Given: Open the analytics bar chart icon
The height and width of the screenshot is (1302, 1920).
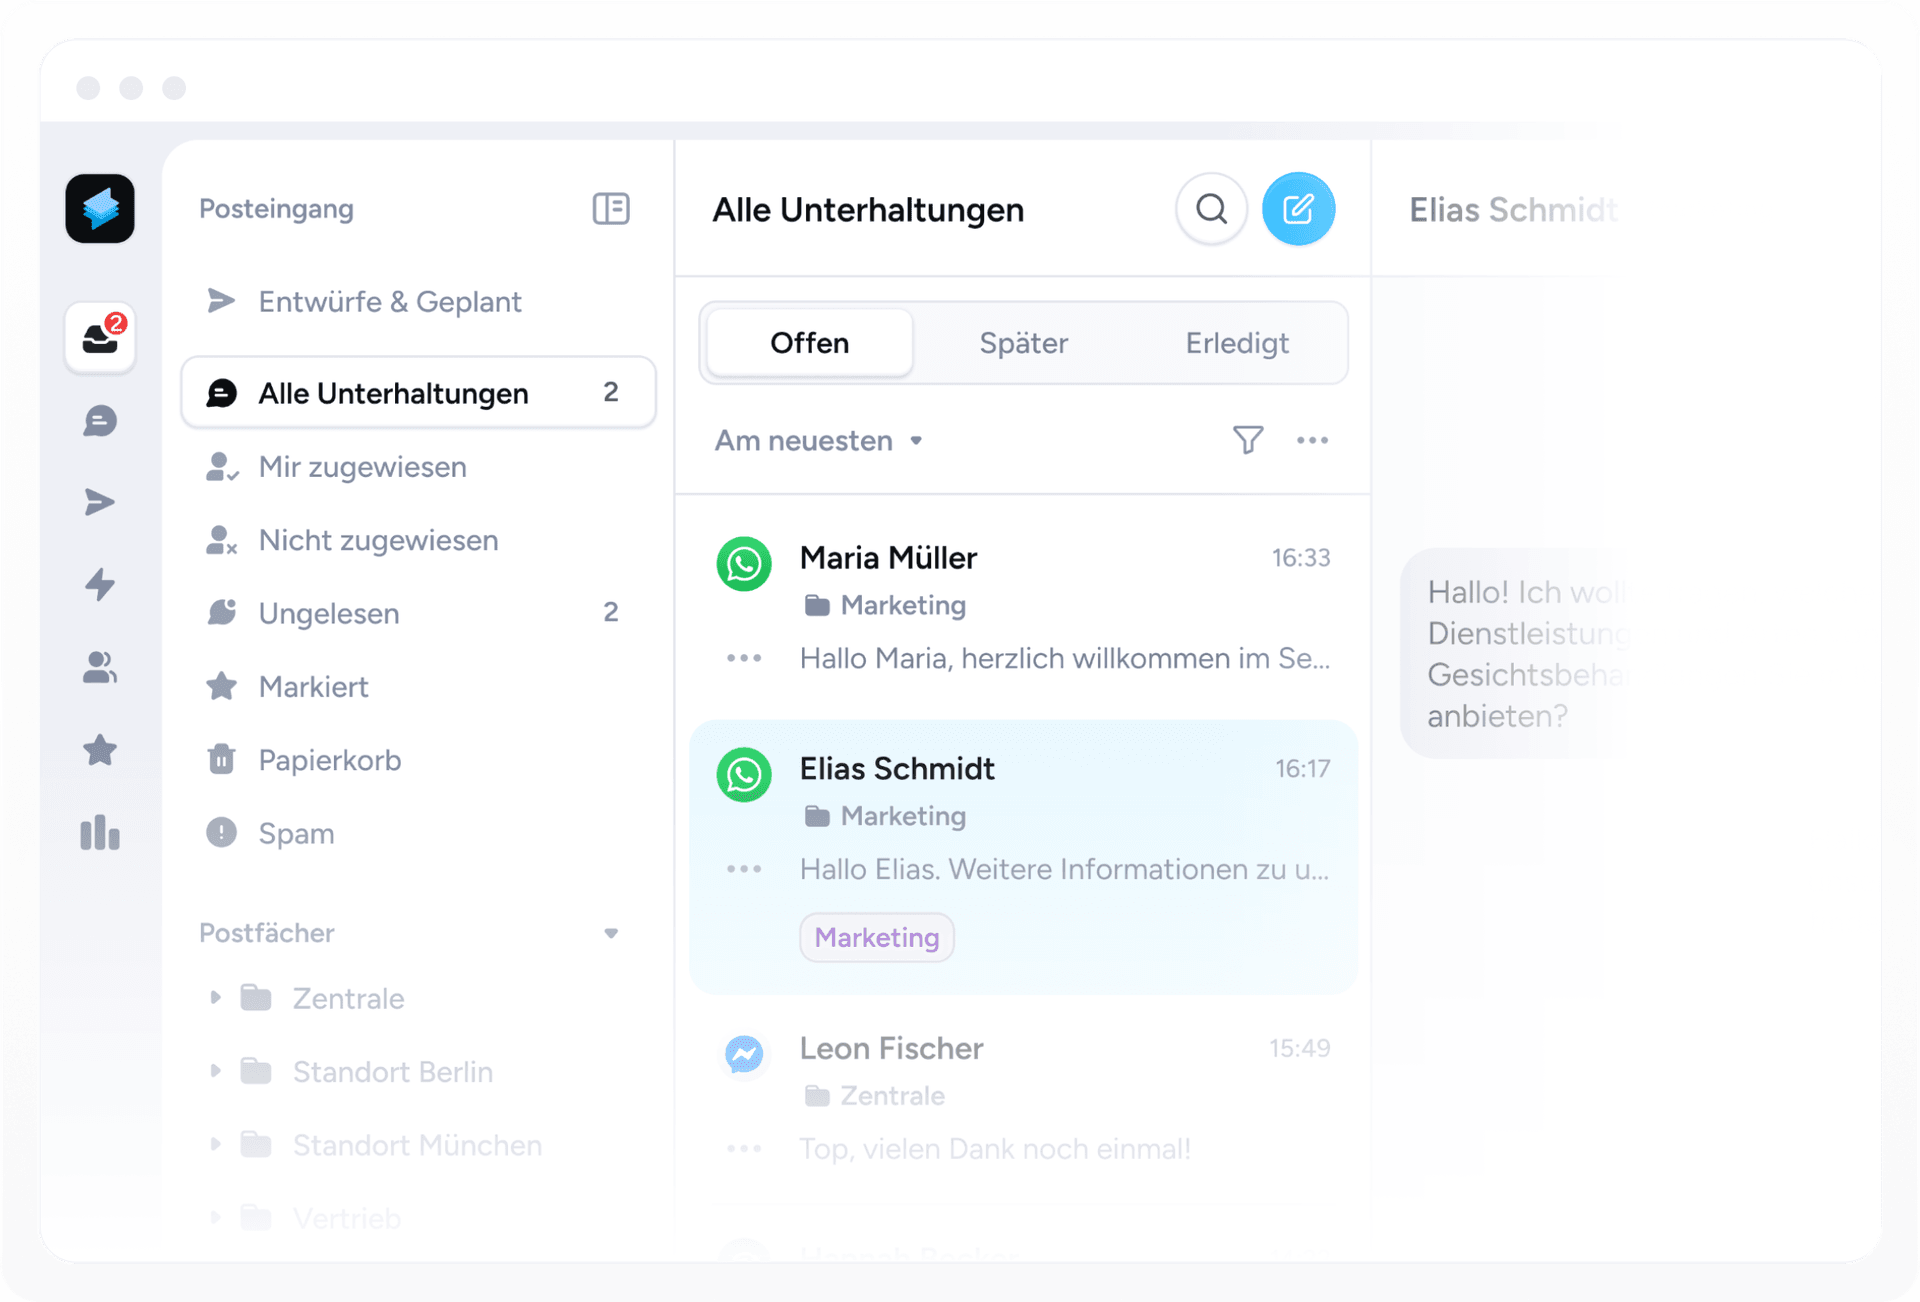Looking at the screenshot, I should tap(100, 834).
